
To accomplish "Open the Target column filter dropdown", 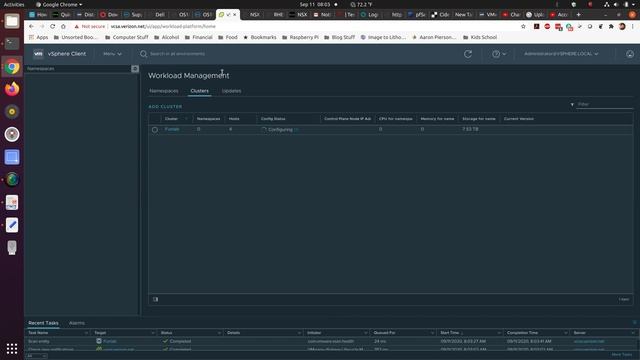I will (x=153, y=333).
